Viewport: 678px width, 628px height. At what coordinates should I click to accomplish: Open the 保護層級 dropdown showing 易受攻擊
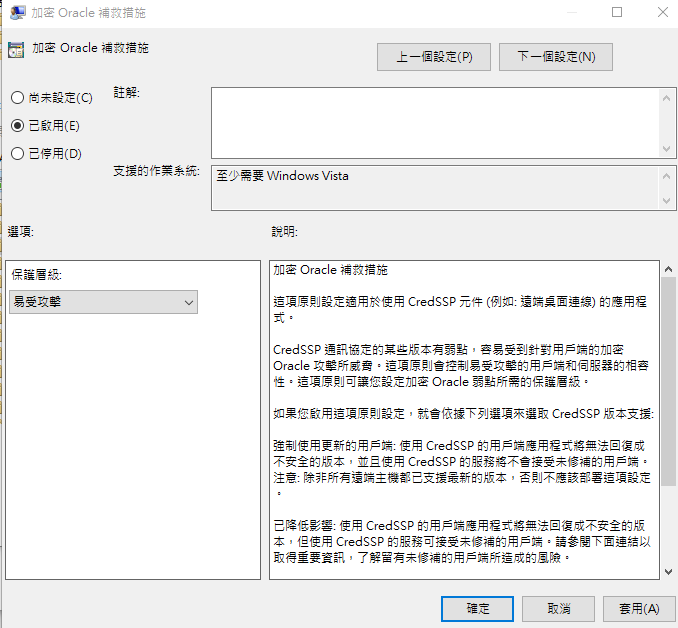point(103,301)
